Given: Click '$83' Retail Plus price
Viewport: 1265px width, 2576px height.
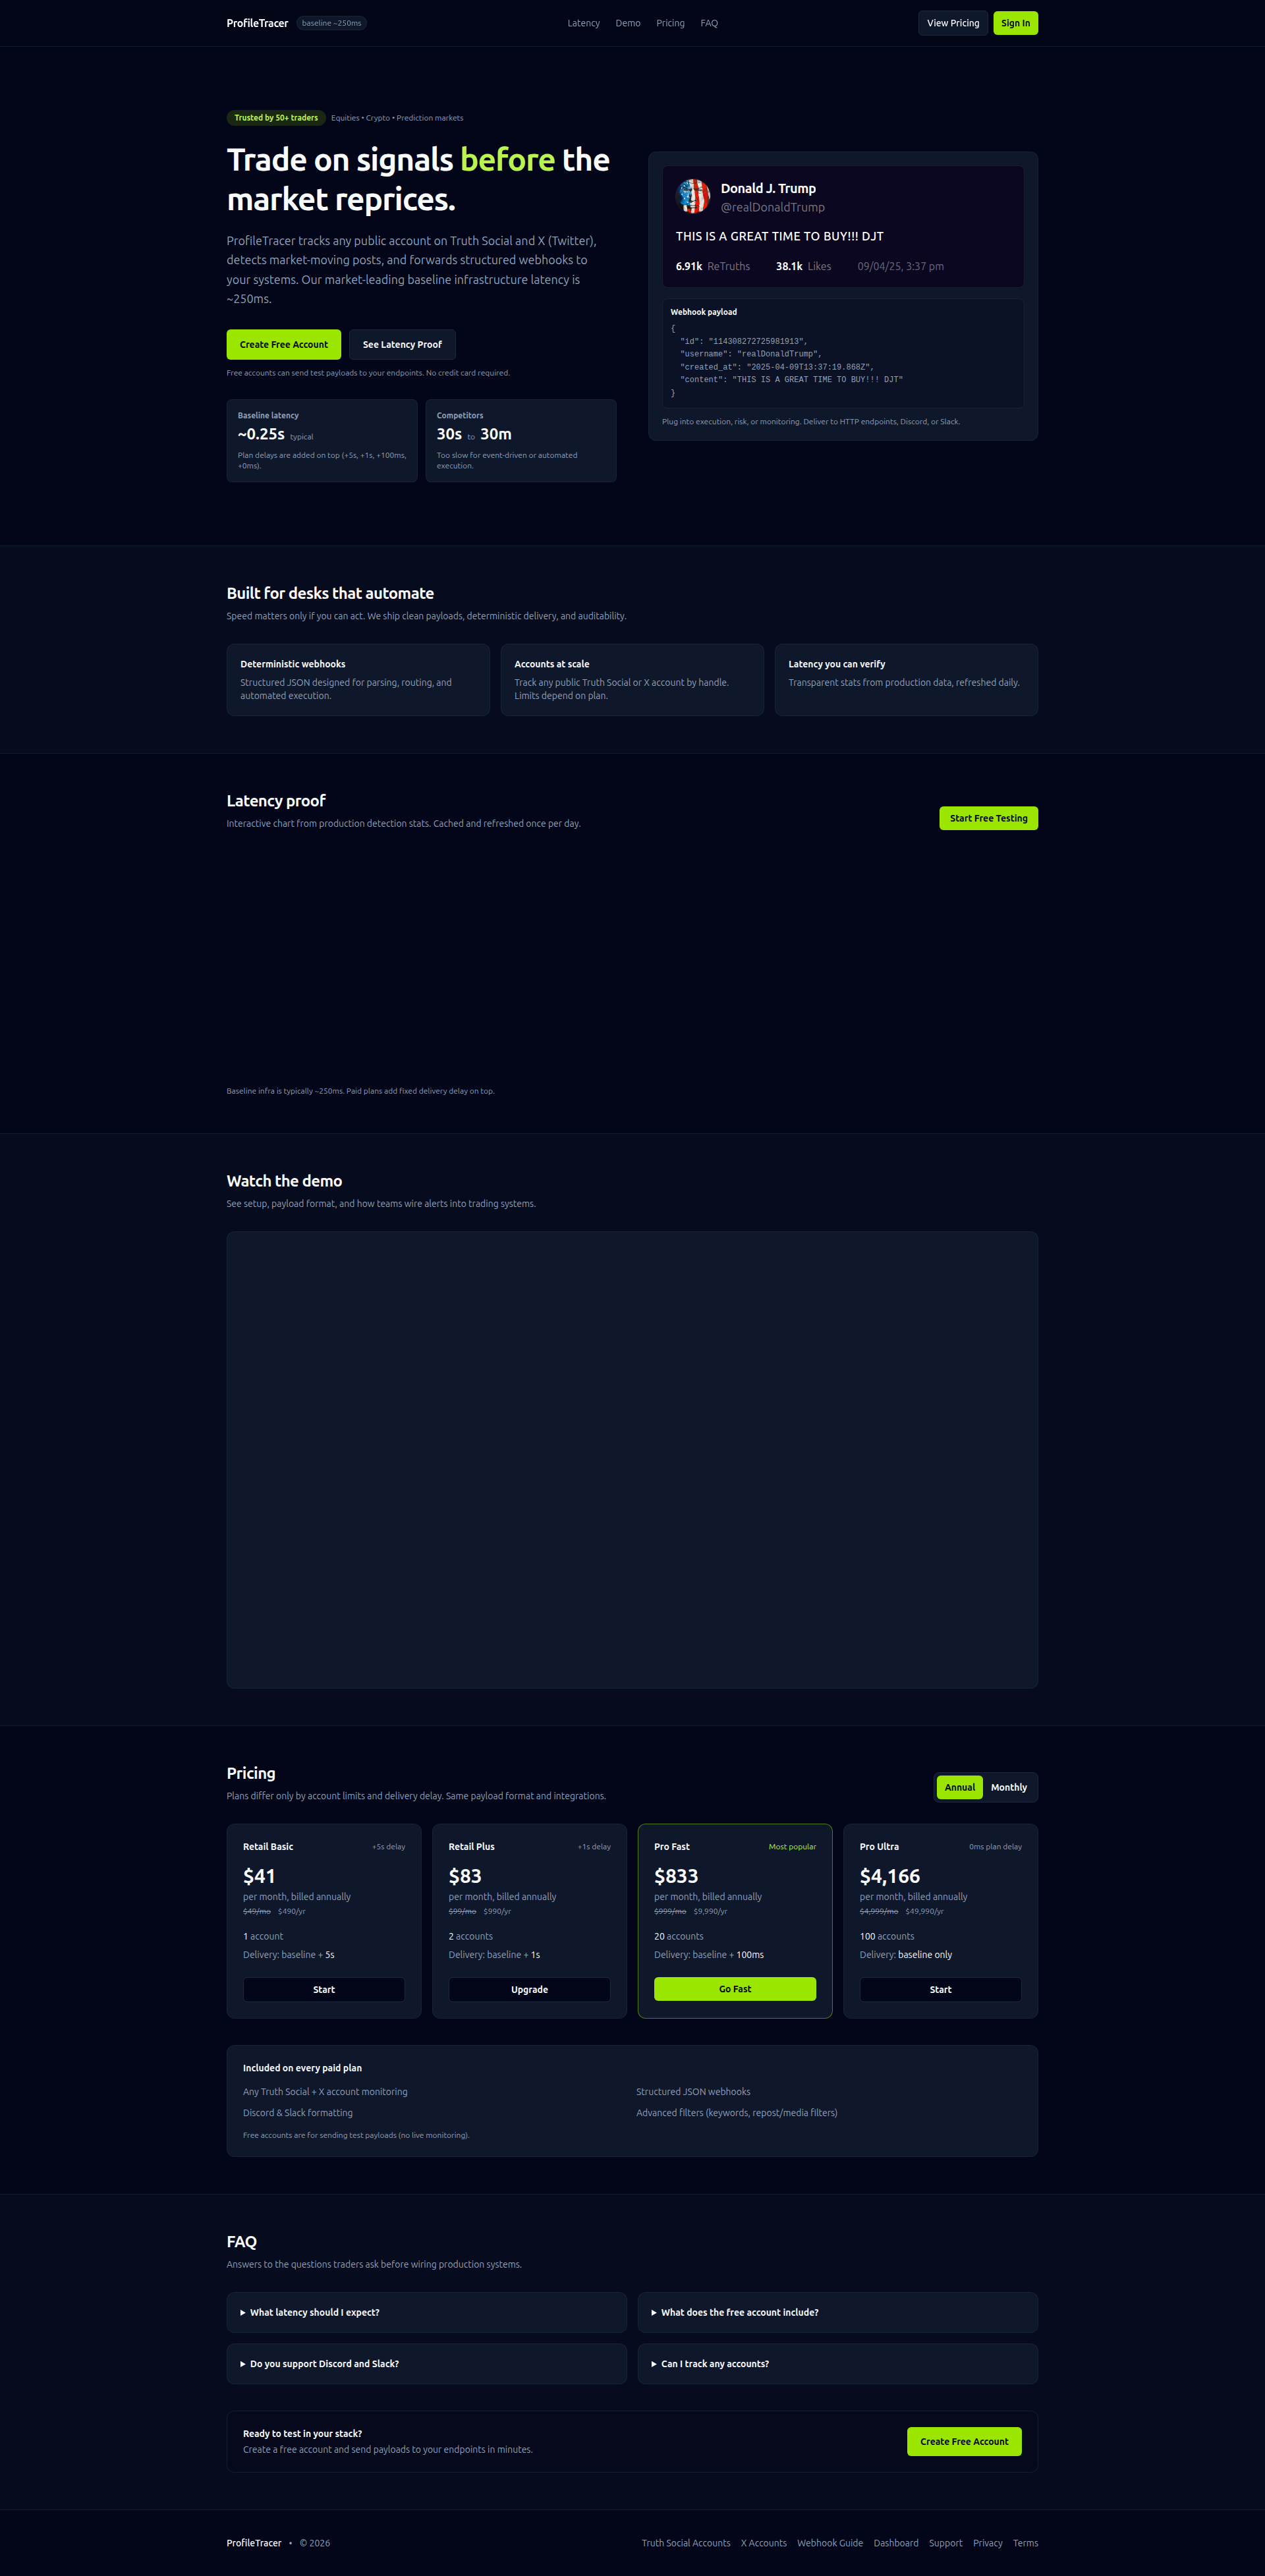Looking at the screenshot, I should pyautogui.click(x=465, y=1876).
